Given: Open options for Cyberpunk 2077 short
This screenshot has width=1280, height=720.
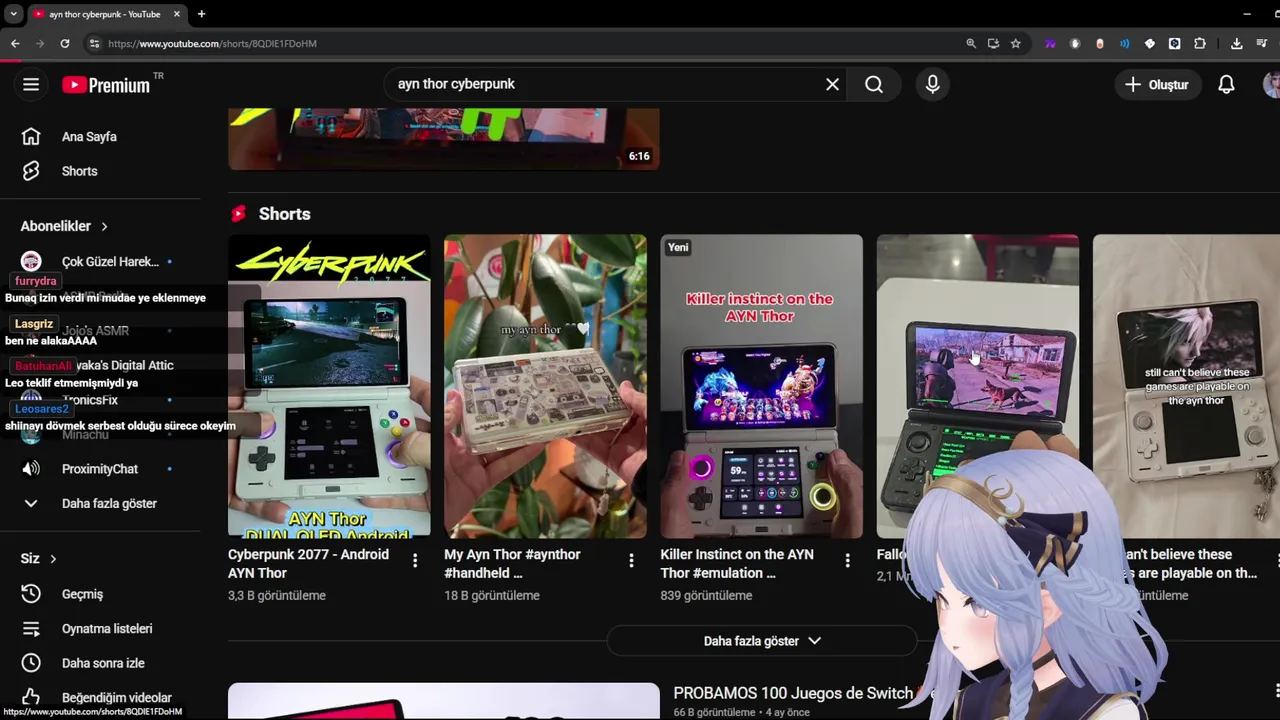Looking at the screenshot, I should tap(415, 561).
